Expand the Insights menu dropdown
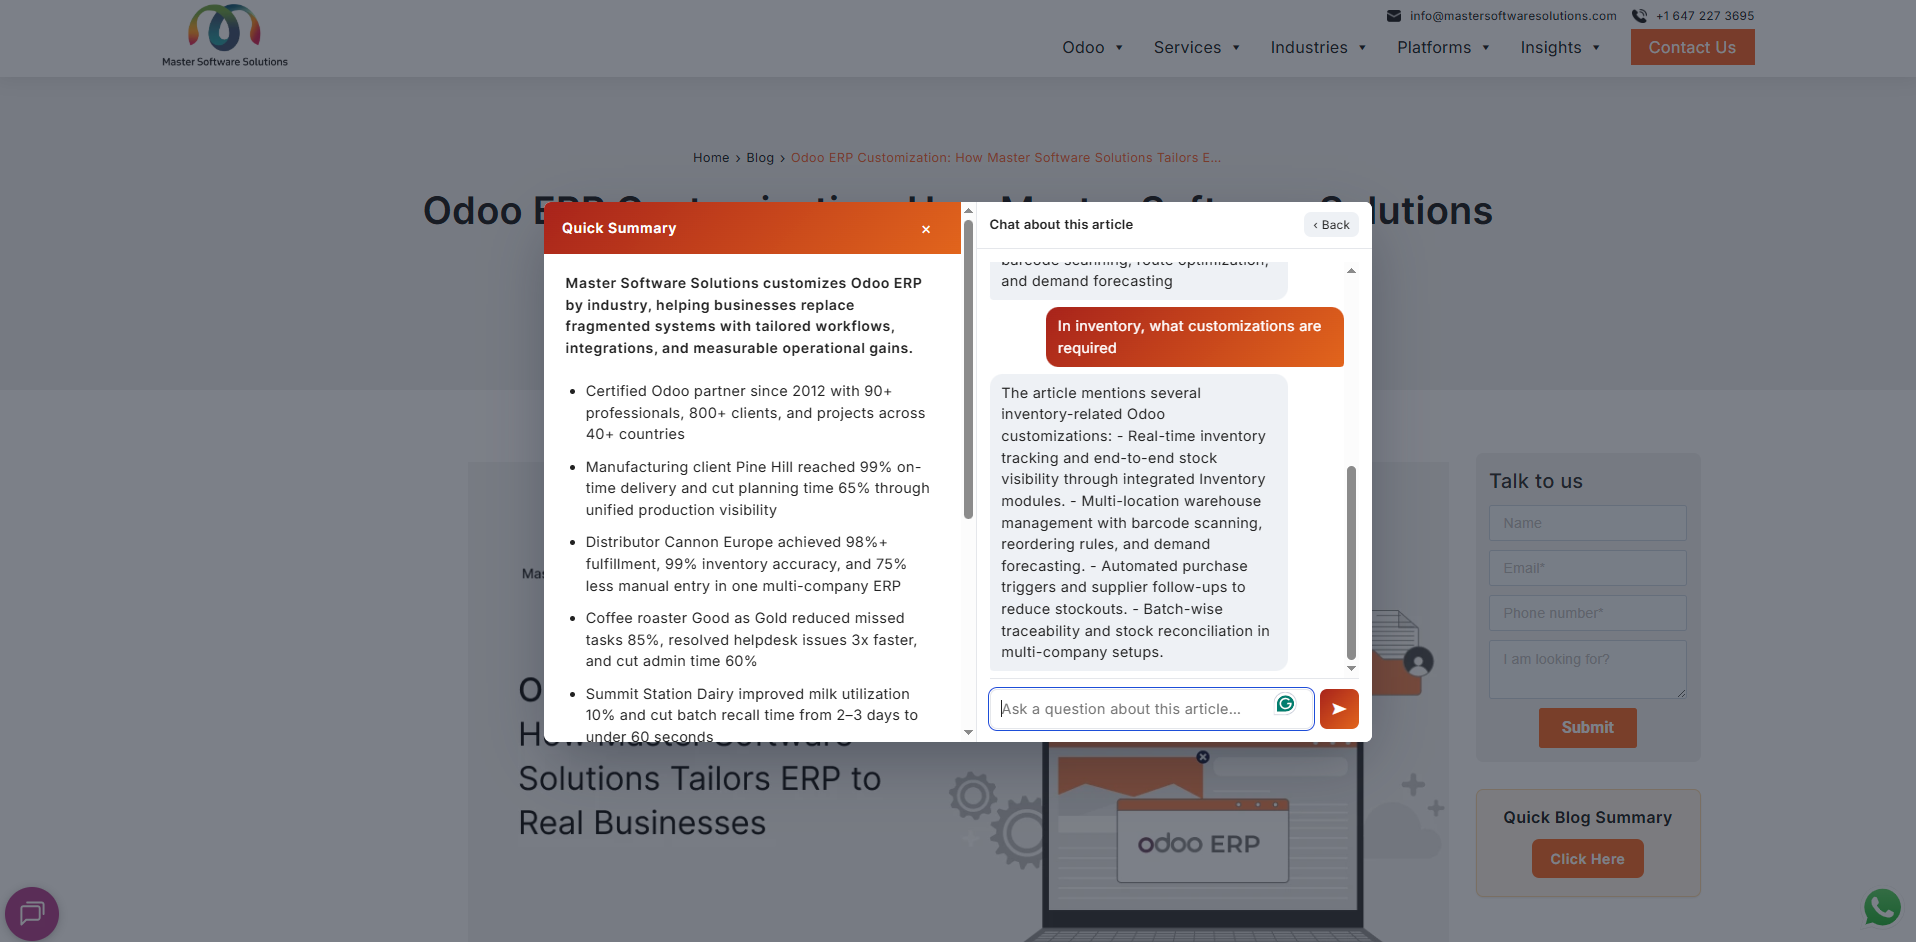 coord(1560,48)
